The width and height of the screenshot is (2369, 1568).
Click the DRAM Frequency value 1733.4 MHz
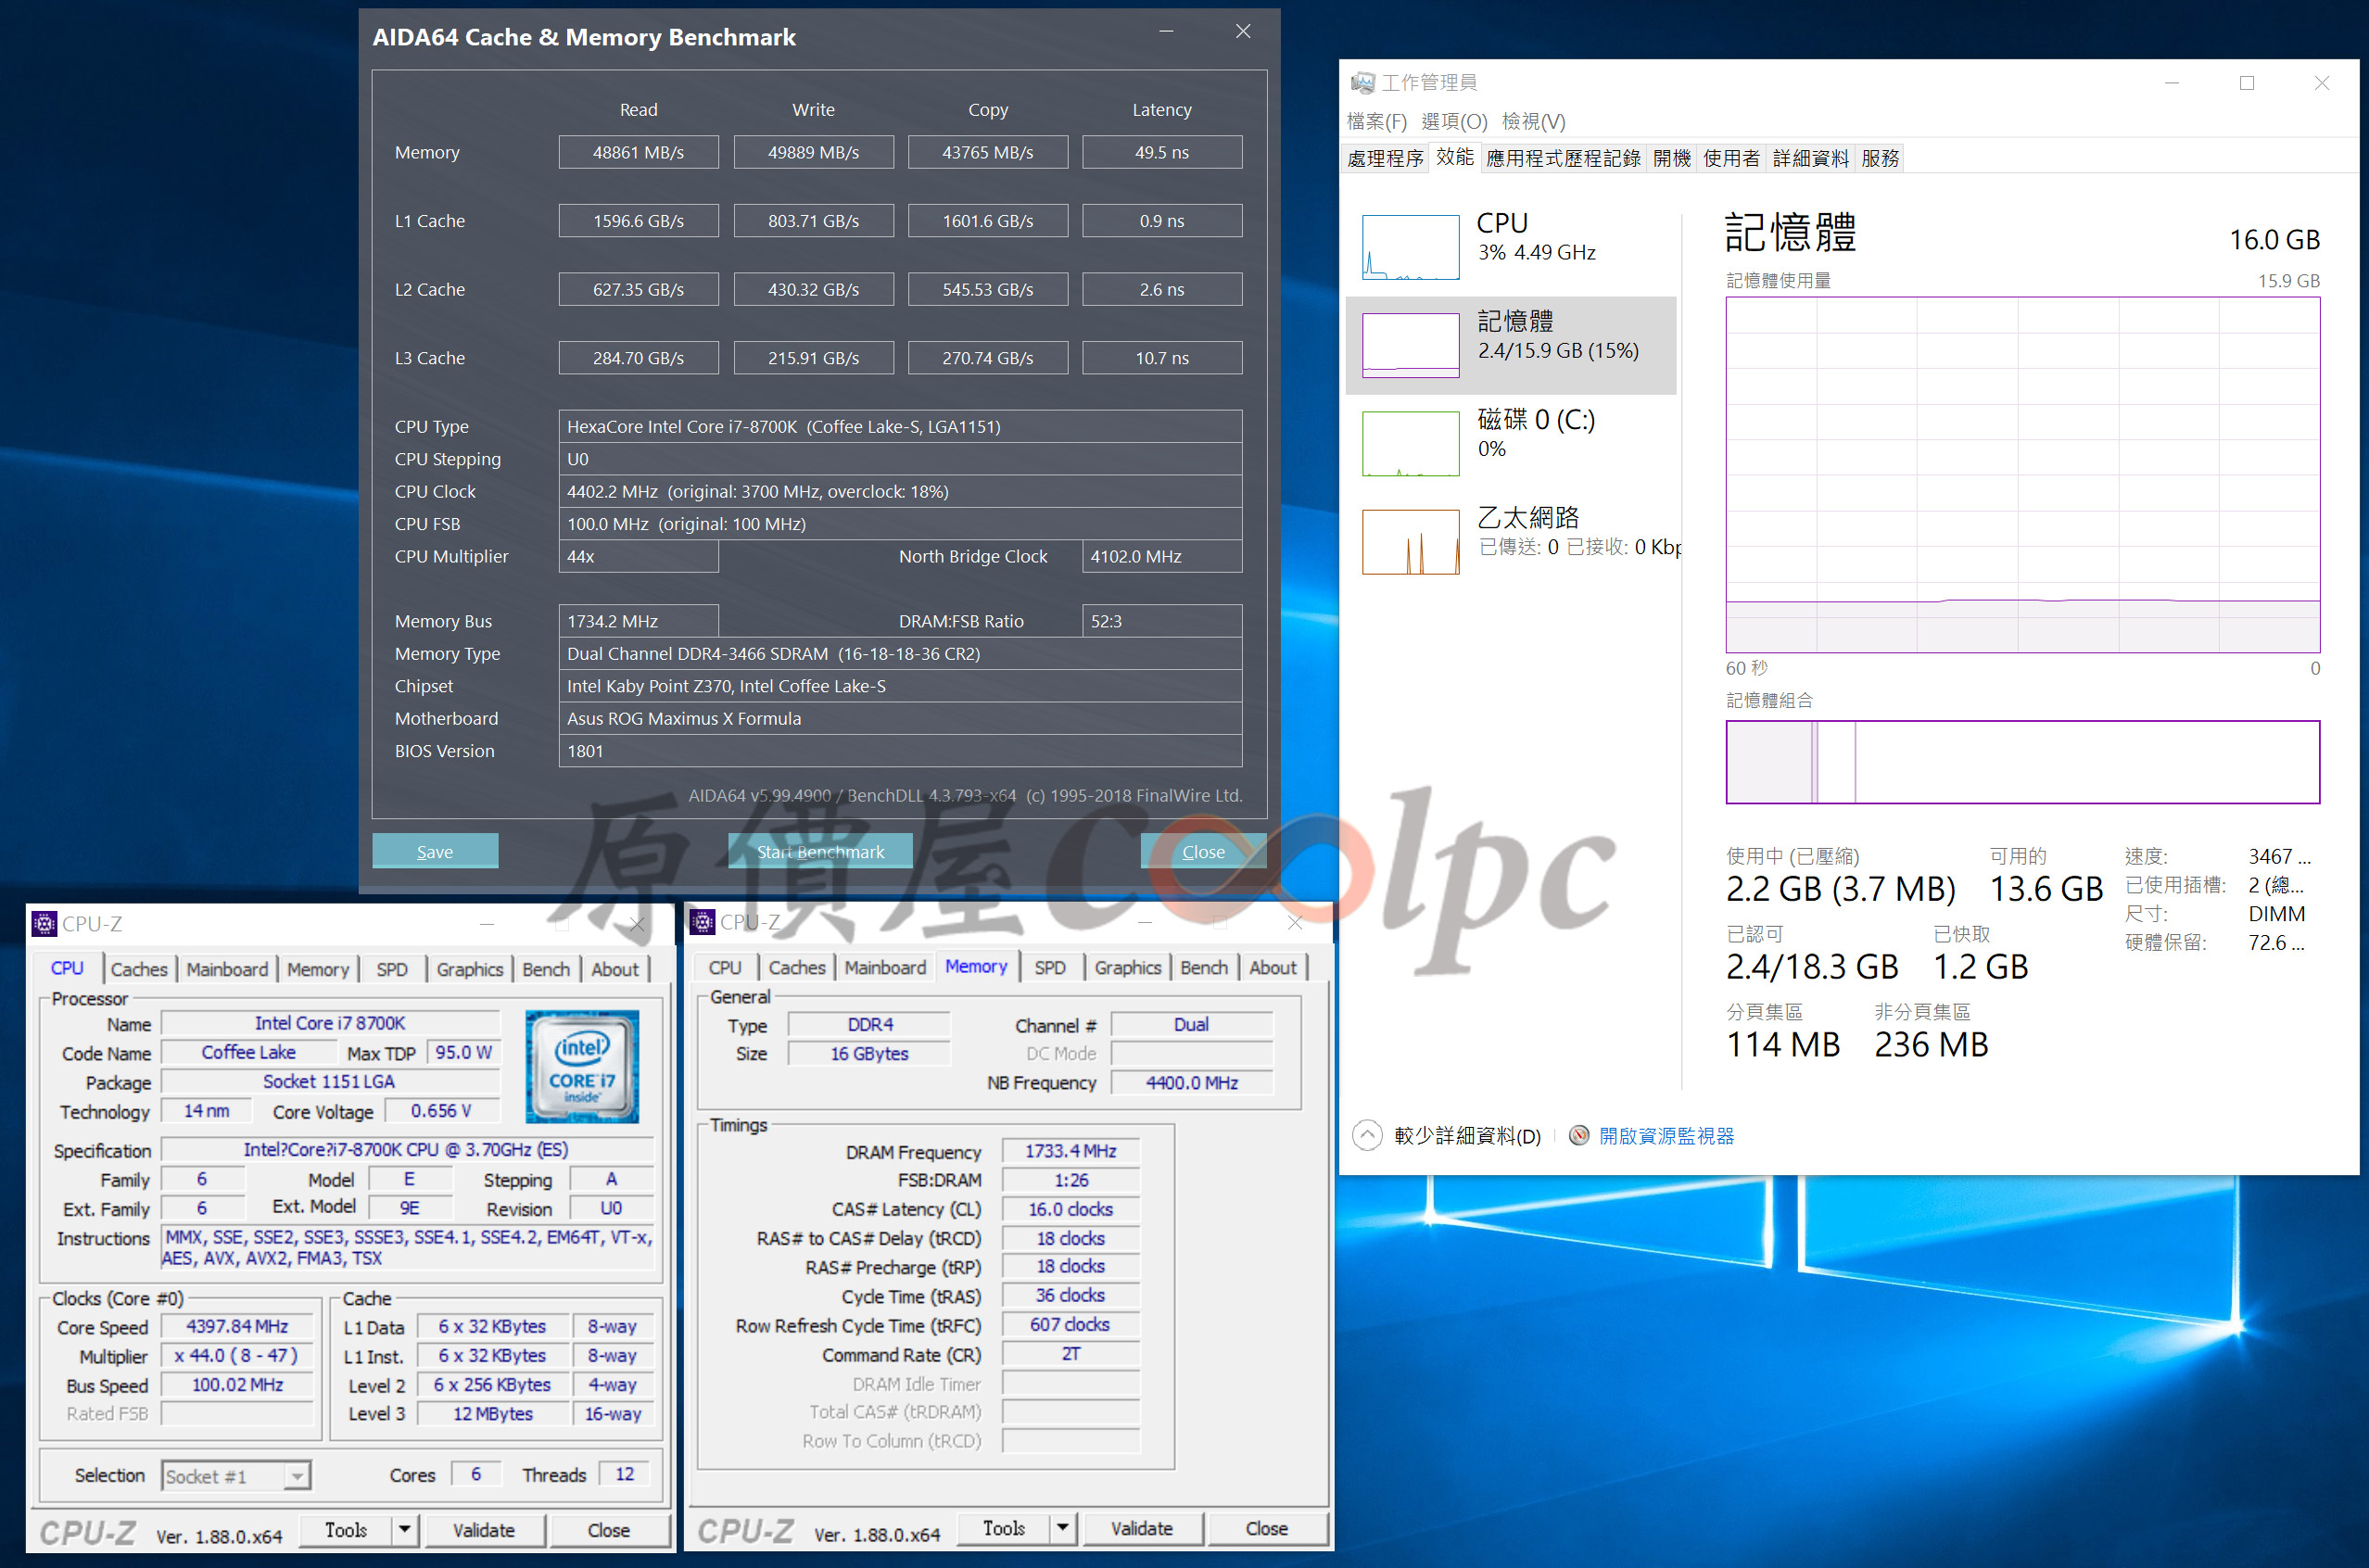(x=1070, y=1151)
